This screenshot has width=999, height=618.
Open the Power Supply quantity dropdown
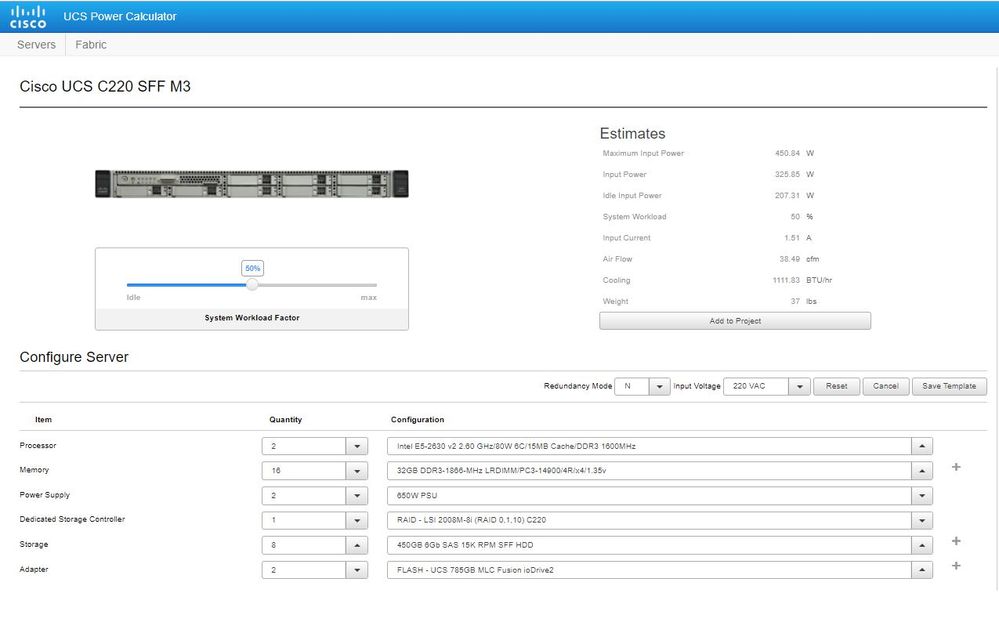(x=357, y=496)
